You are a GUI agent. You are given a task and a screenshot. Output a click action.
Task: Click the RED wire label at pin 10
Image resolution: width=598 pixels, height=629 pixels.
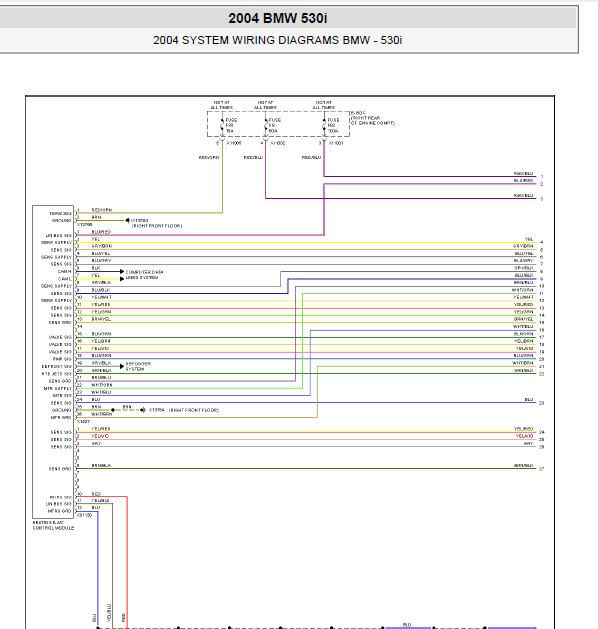coord(96,494)
